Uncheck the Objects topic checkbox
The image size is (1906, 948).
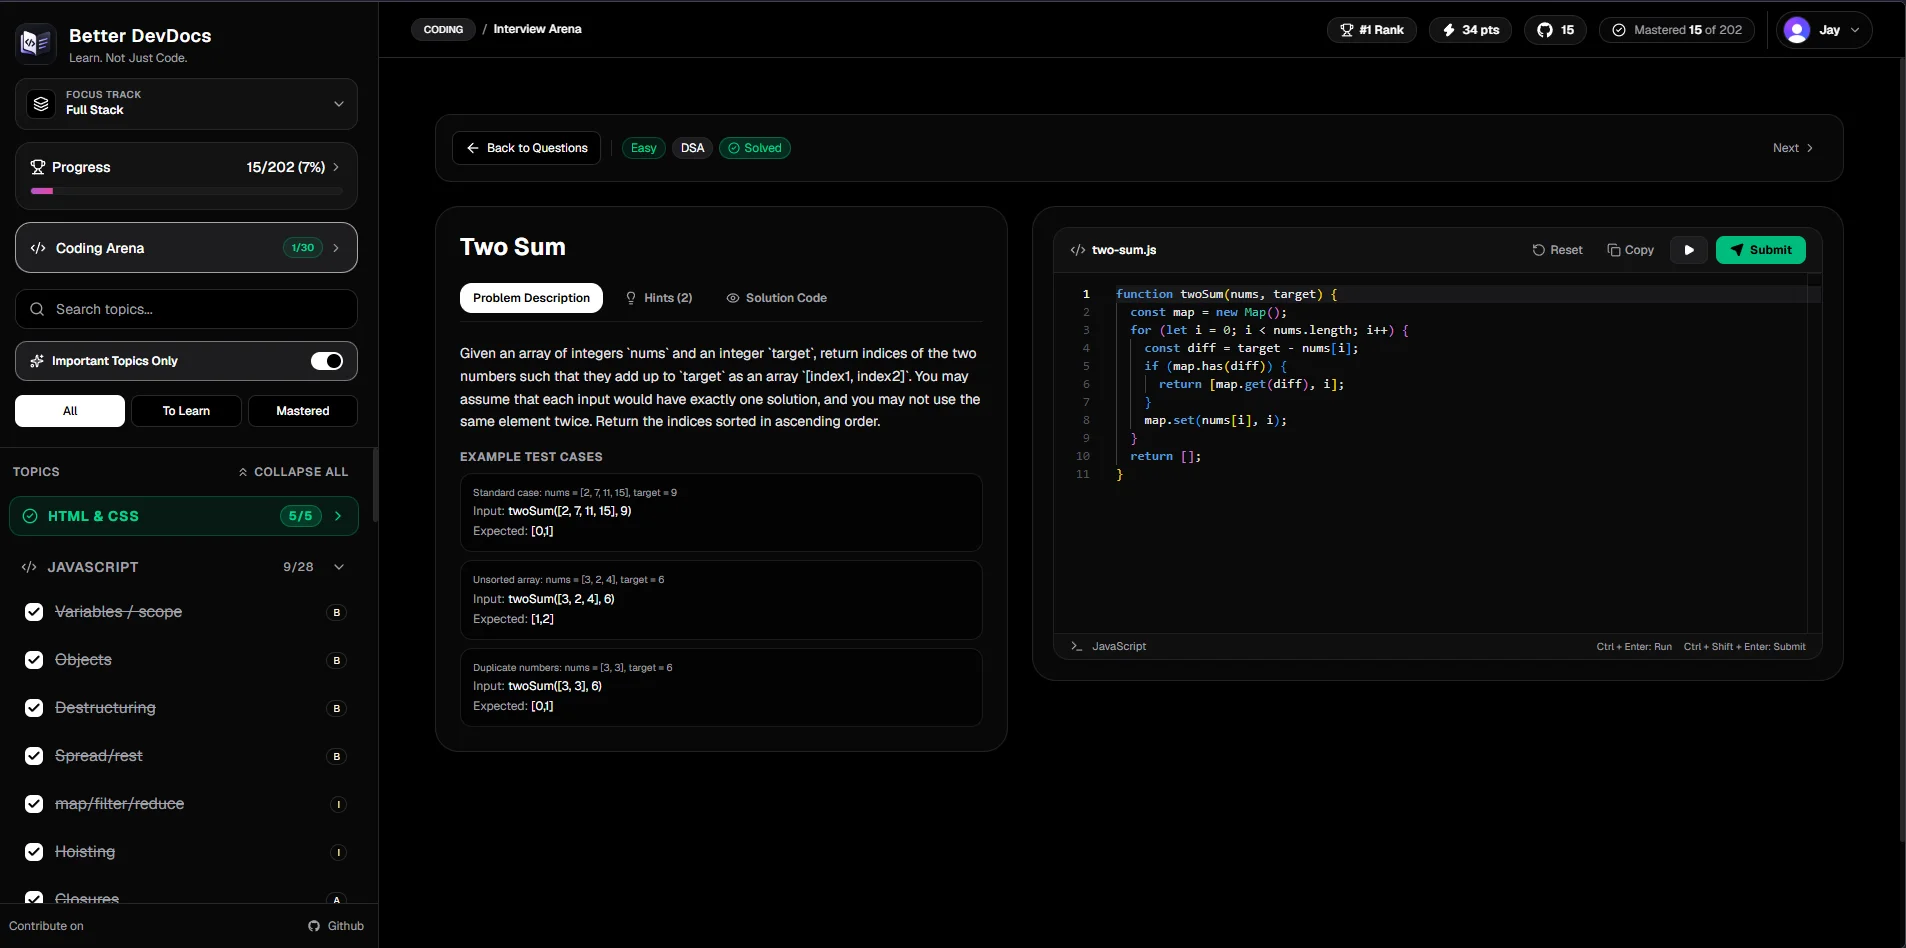pyautogui.click(x=34, y=660)
